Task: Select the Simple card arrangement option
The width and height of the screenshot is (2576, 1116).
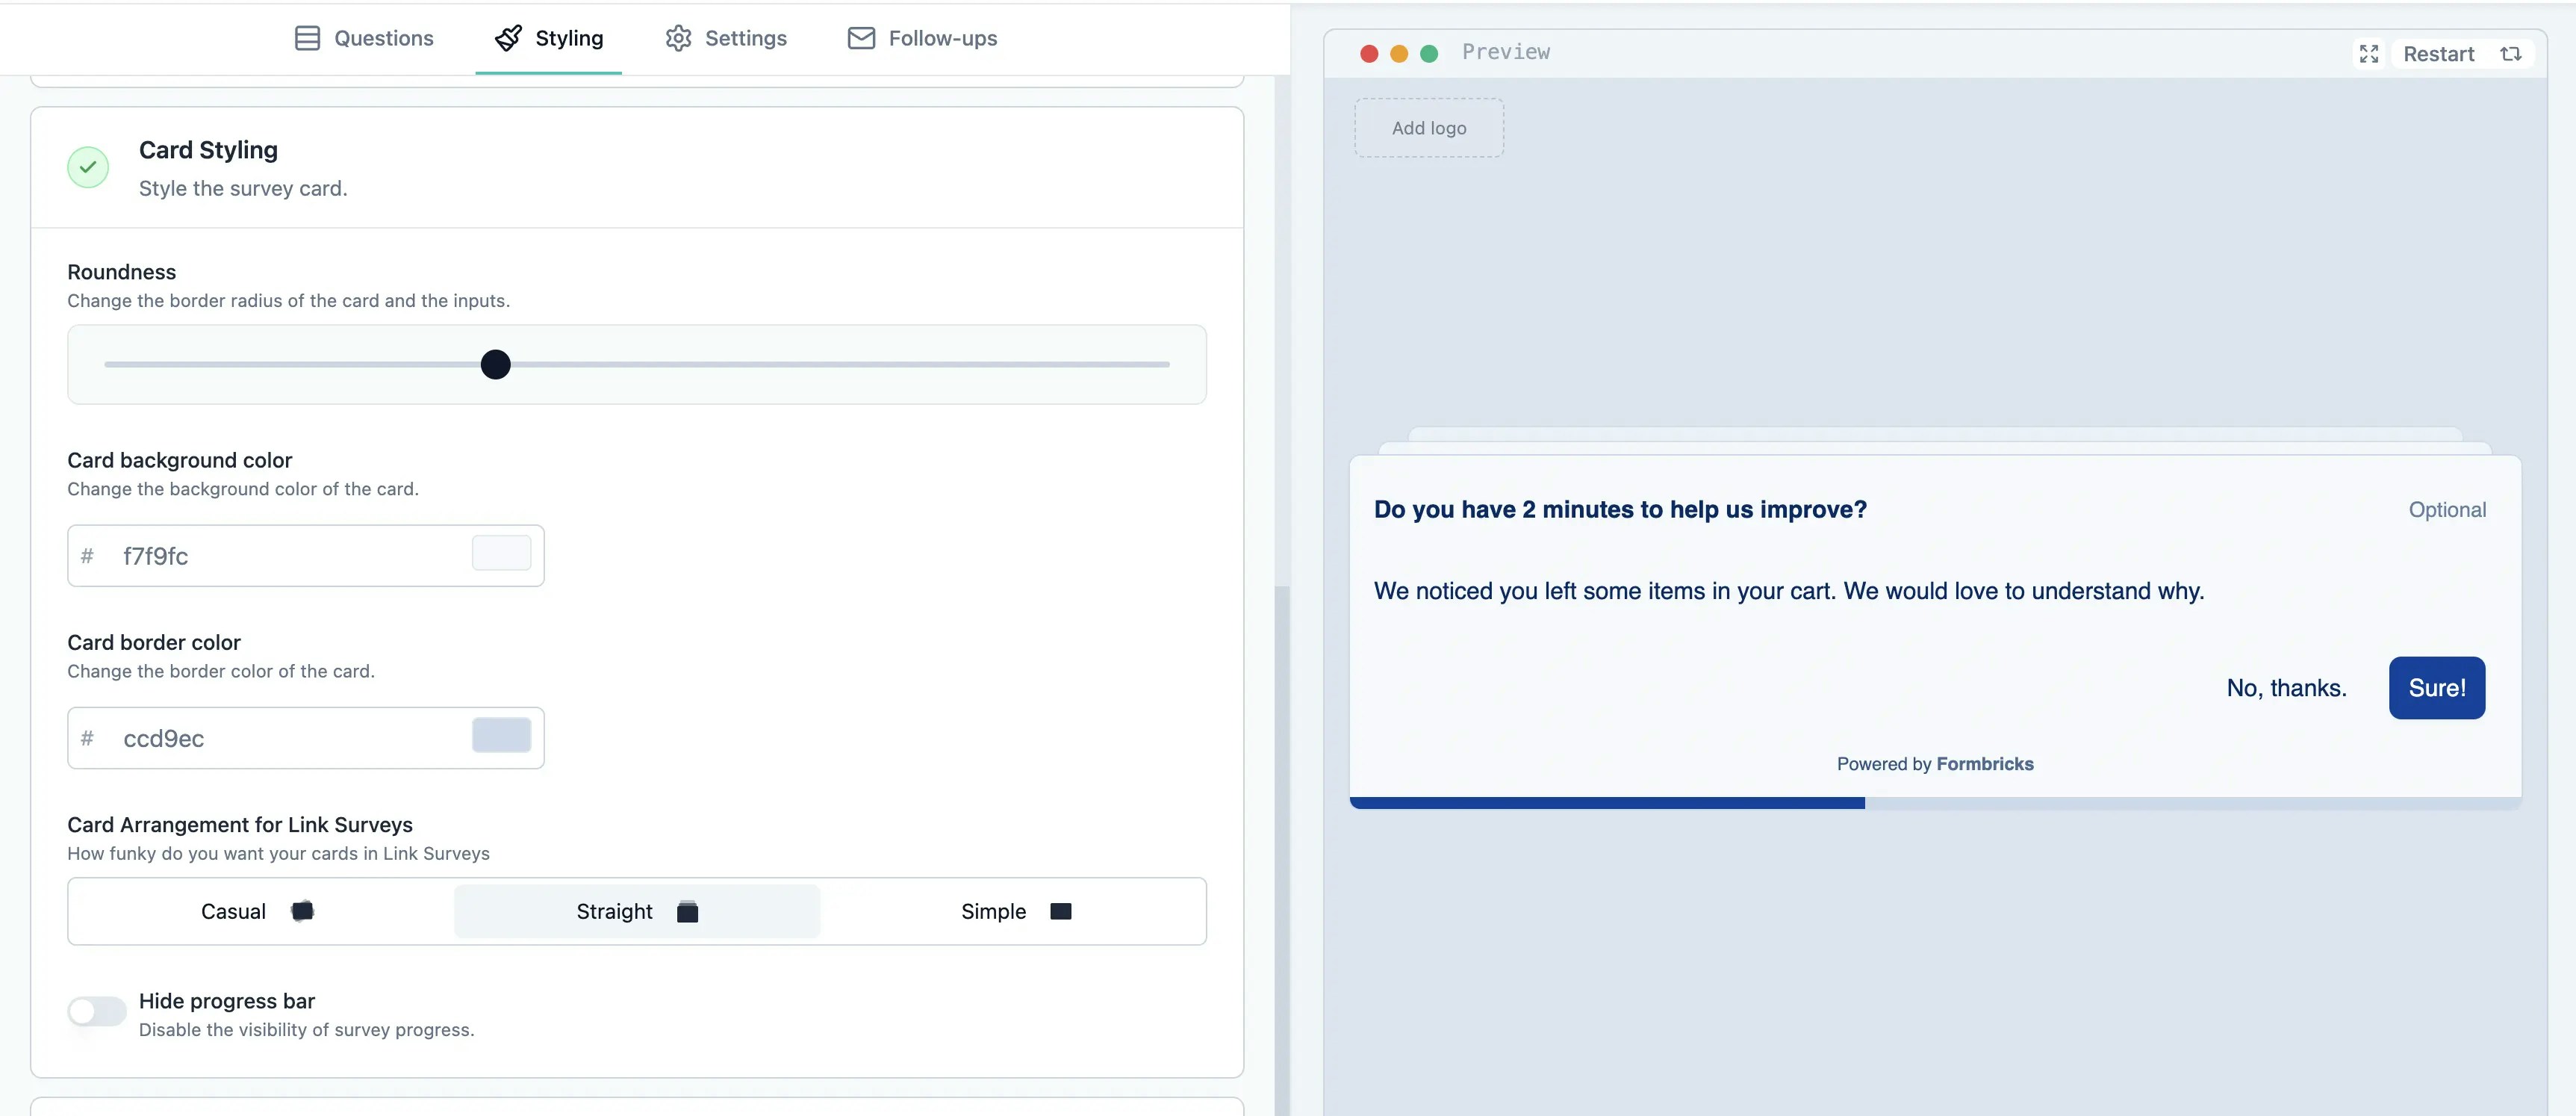Action: pyautogui.click(x=1014, y=911)
